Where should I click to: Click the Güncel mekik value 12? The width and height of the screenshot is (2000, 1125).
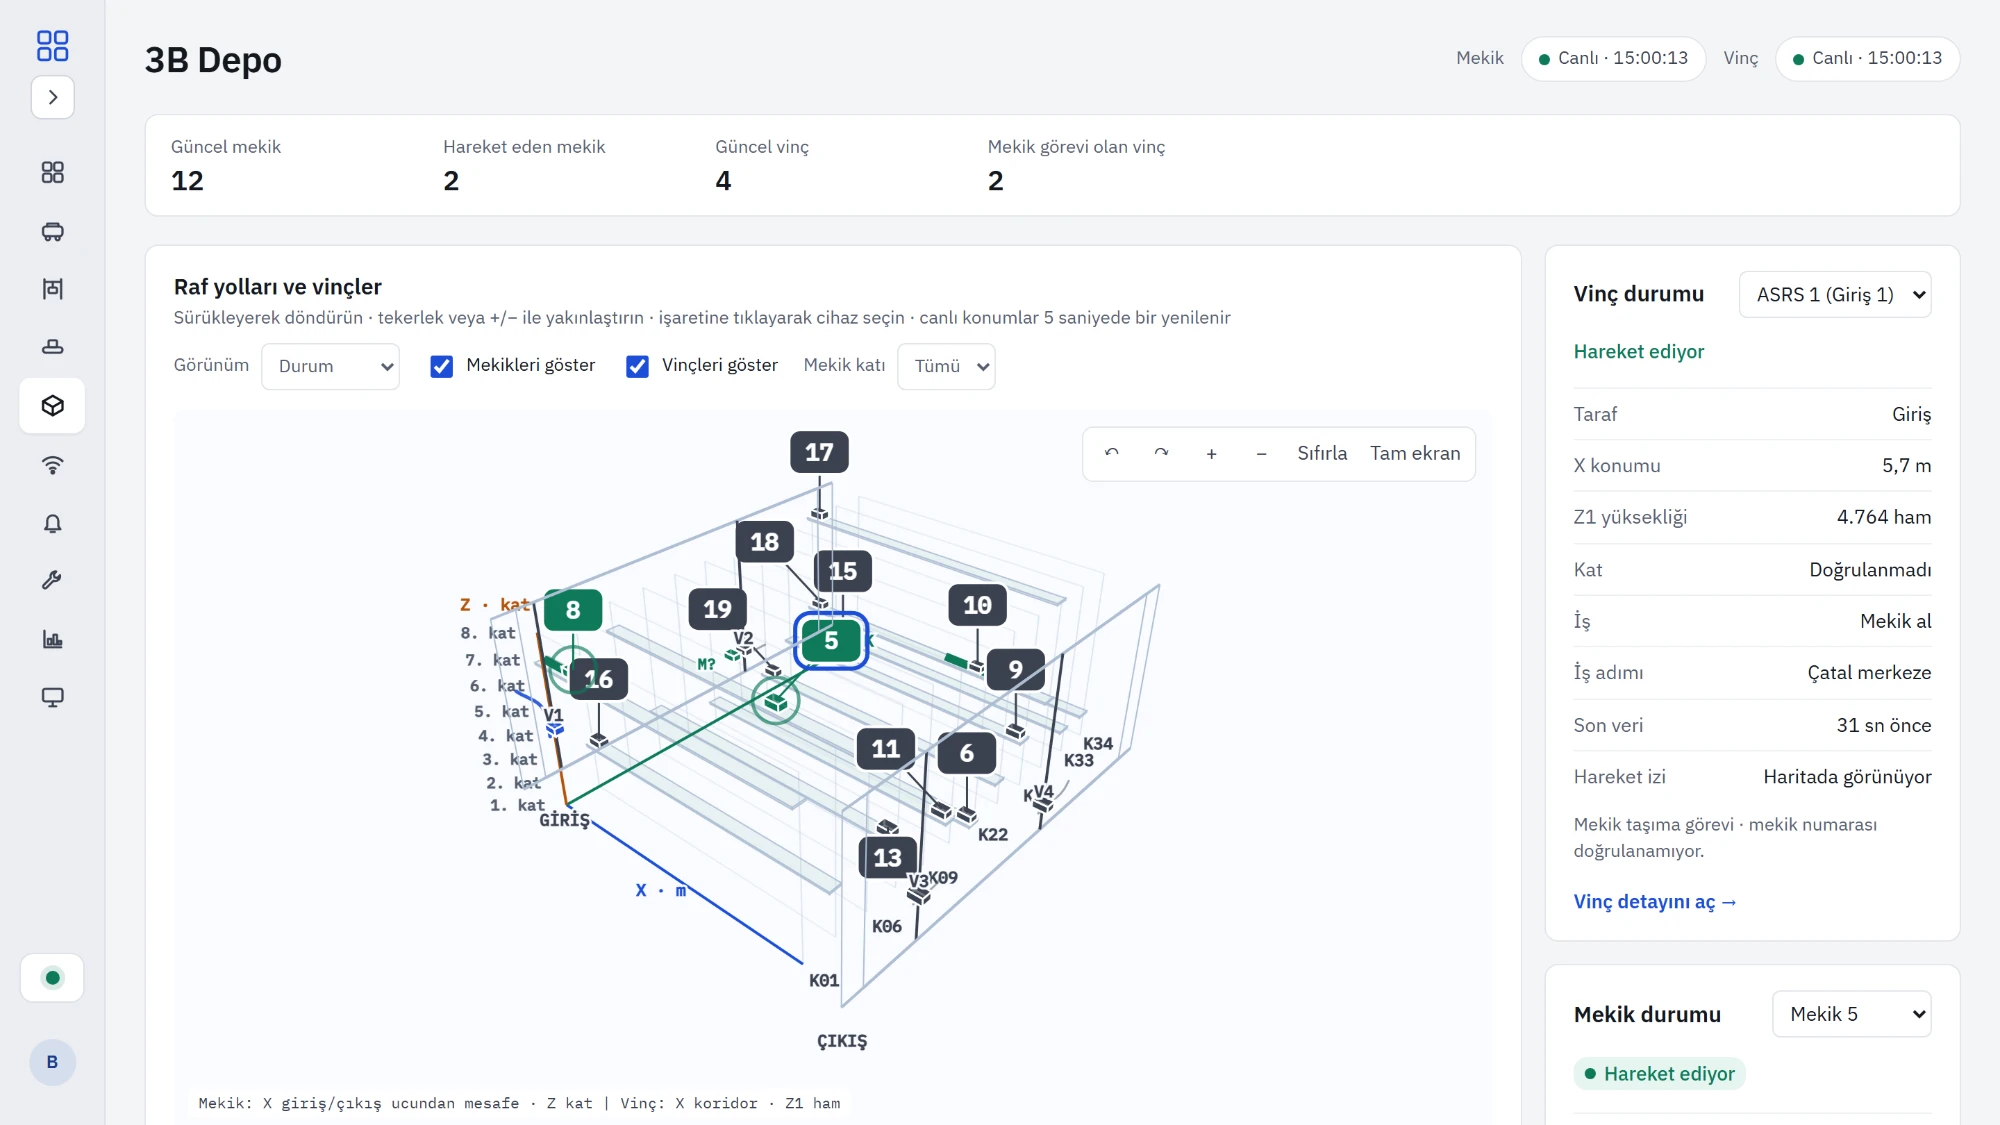point(187,181)
